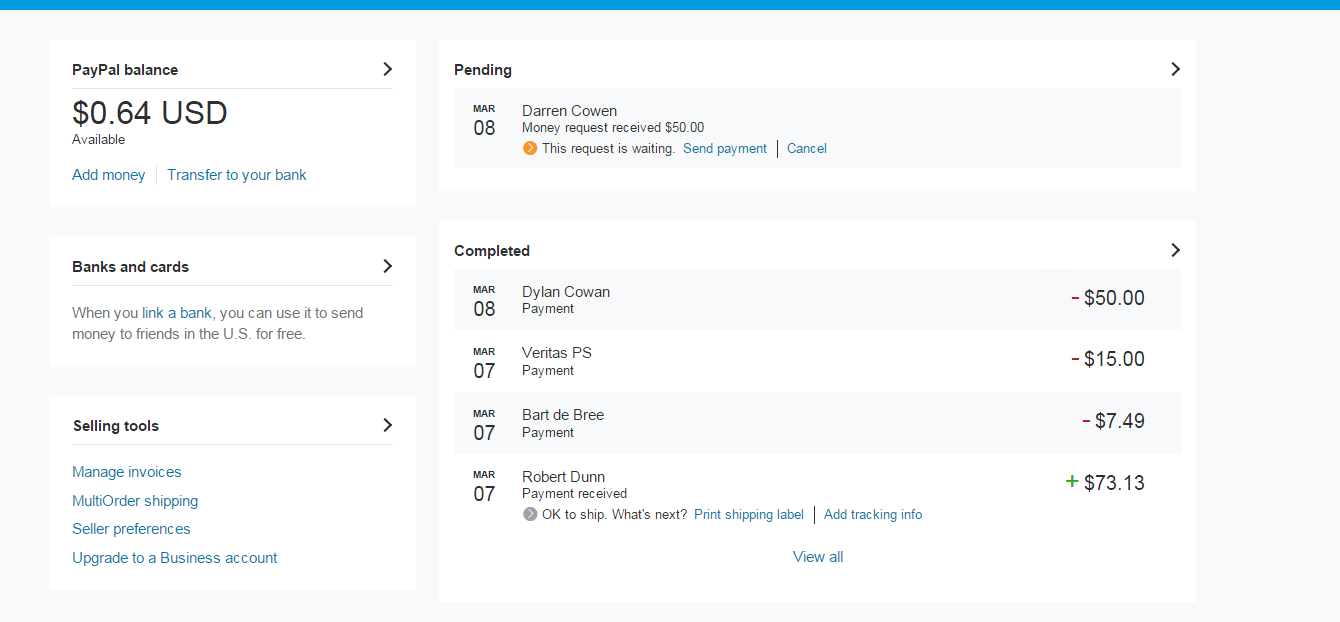Go to MultiOrder shipping
1340x622 pixels.
click(x=135, y=501)
